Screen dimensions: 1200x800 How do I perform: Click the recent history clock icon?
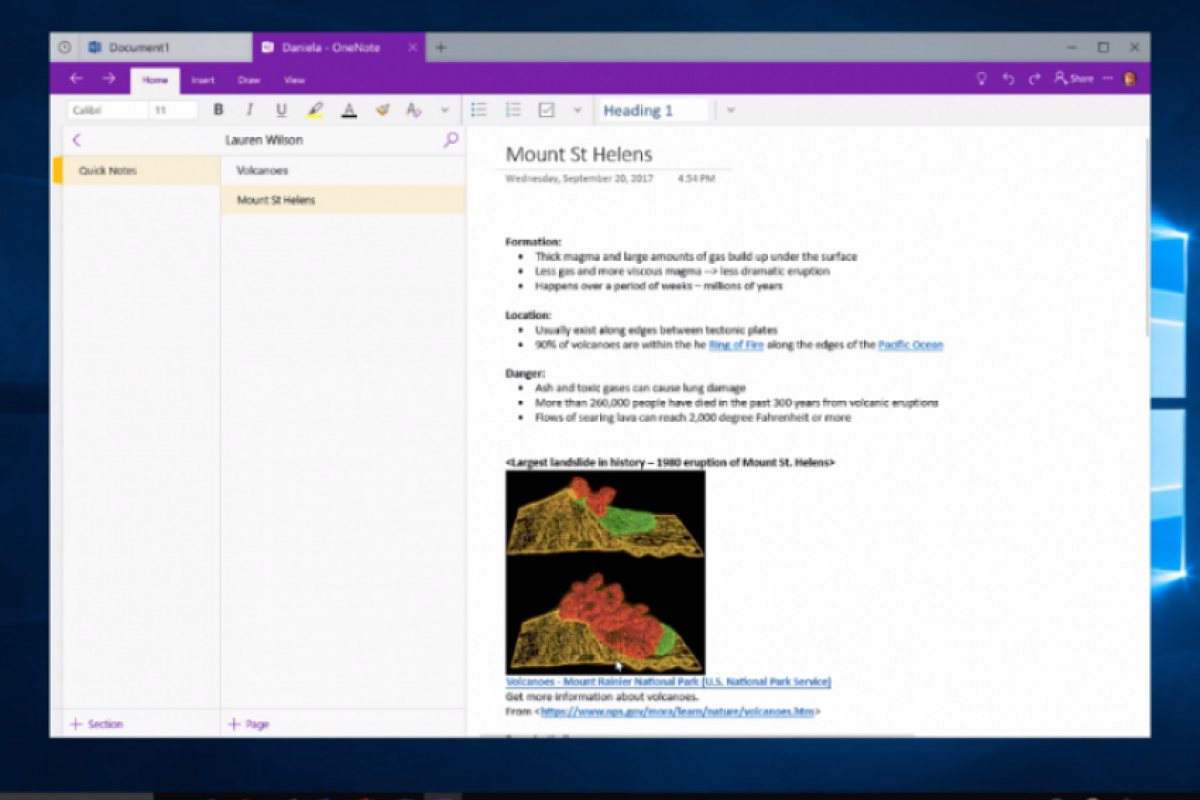pos(65,47)
